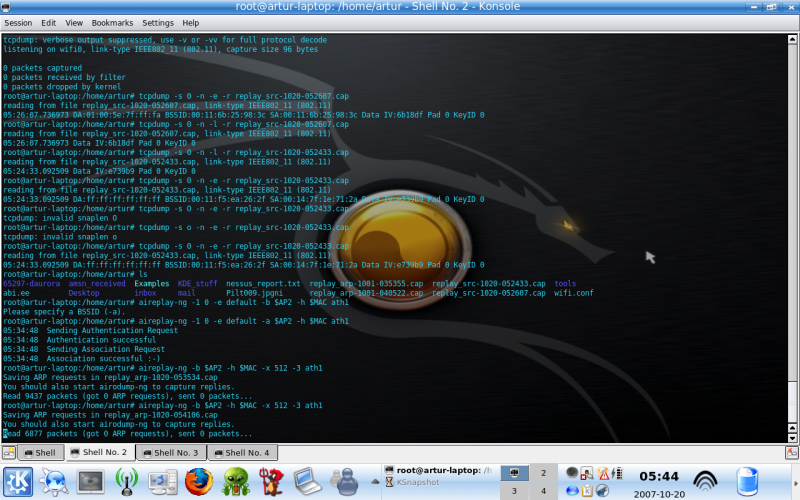Image resolution: width=800 pixels, height=500 pixels.
Task: Open the laptop launcher icon in panel
Action: [x=307, y=481]
